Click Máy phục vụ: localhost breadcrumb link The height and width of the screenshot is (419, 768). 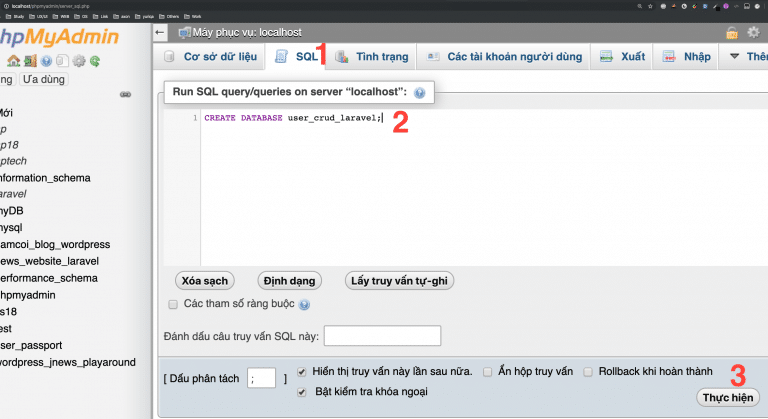(x=247, y=32)
